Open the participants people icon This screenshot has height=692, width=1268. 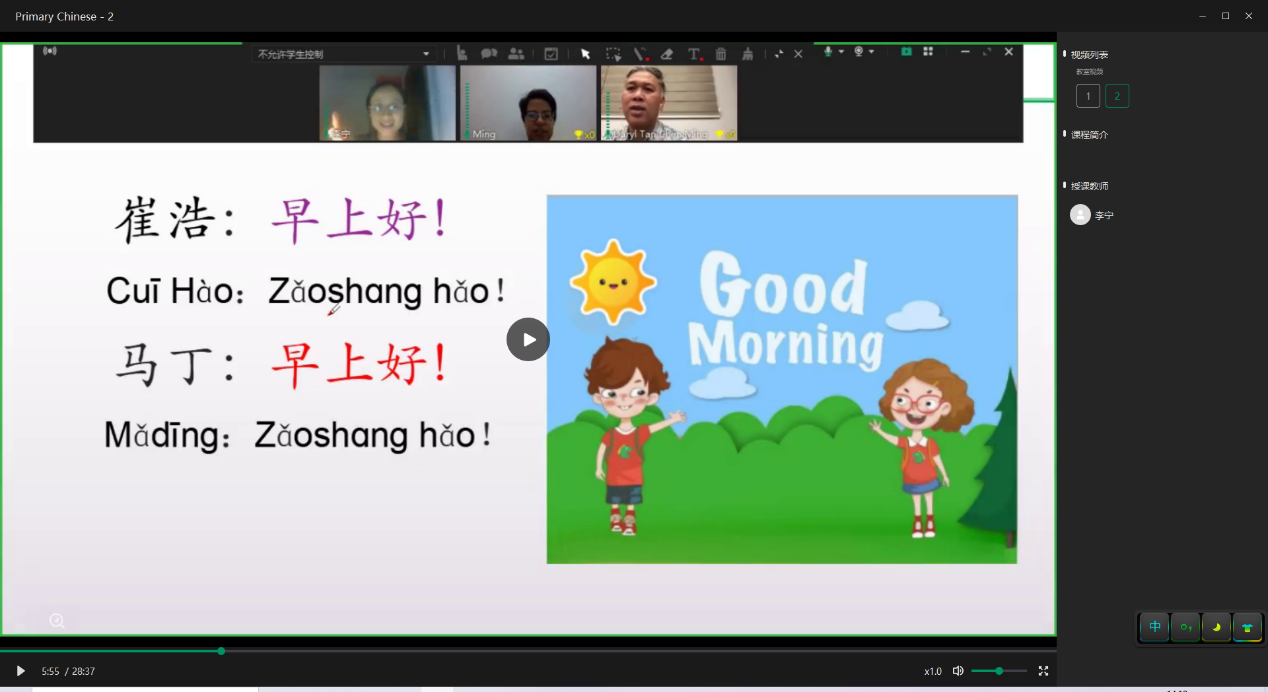516,54
